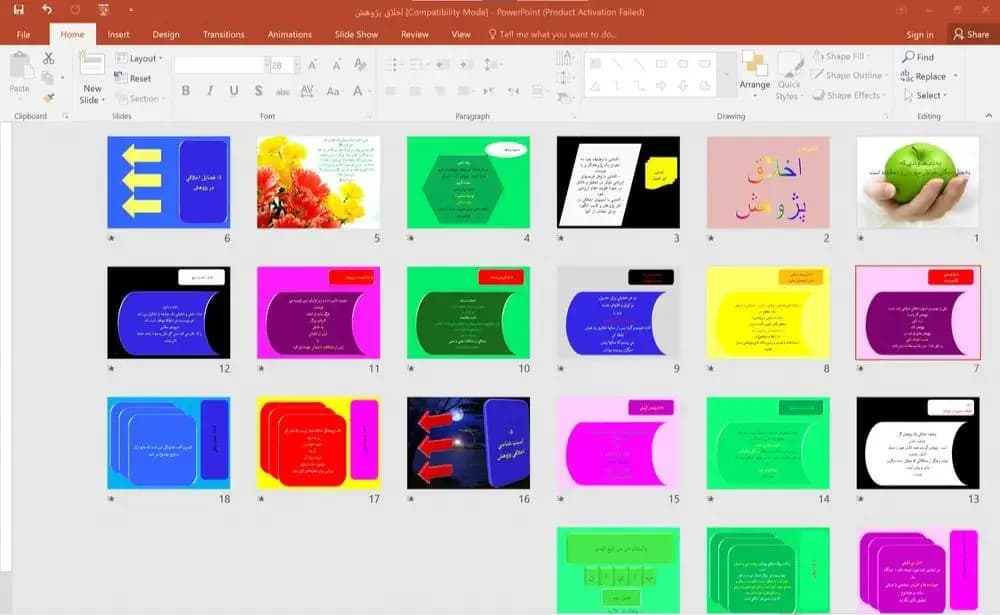Open the character spacing options
The width and height of the screenshot is (1000, 615).
307,91
